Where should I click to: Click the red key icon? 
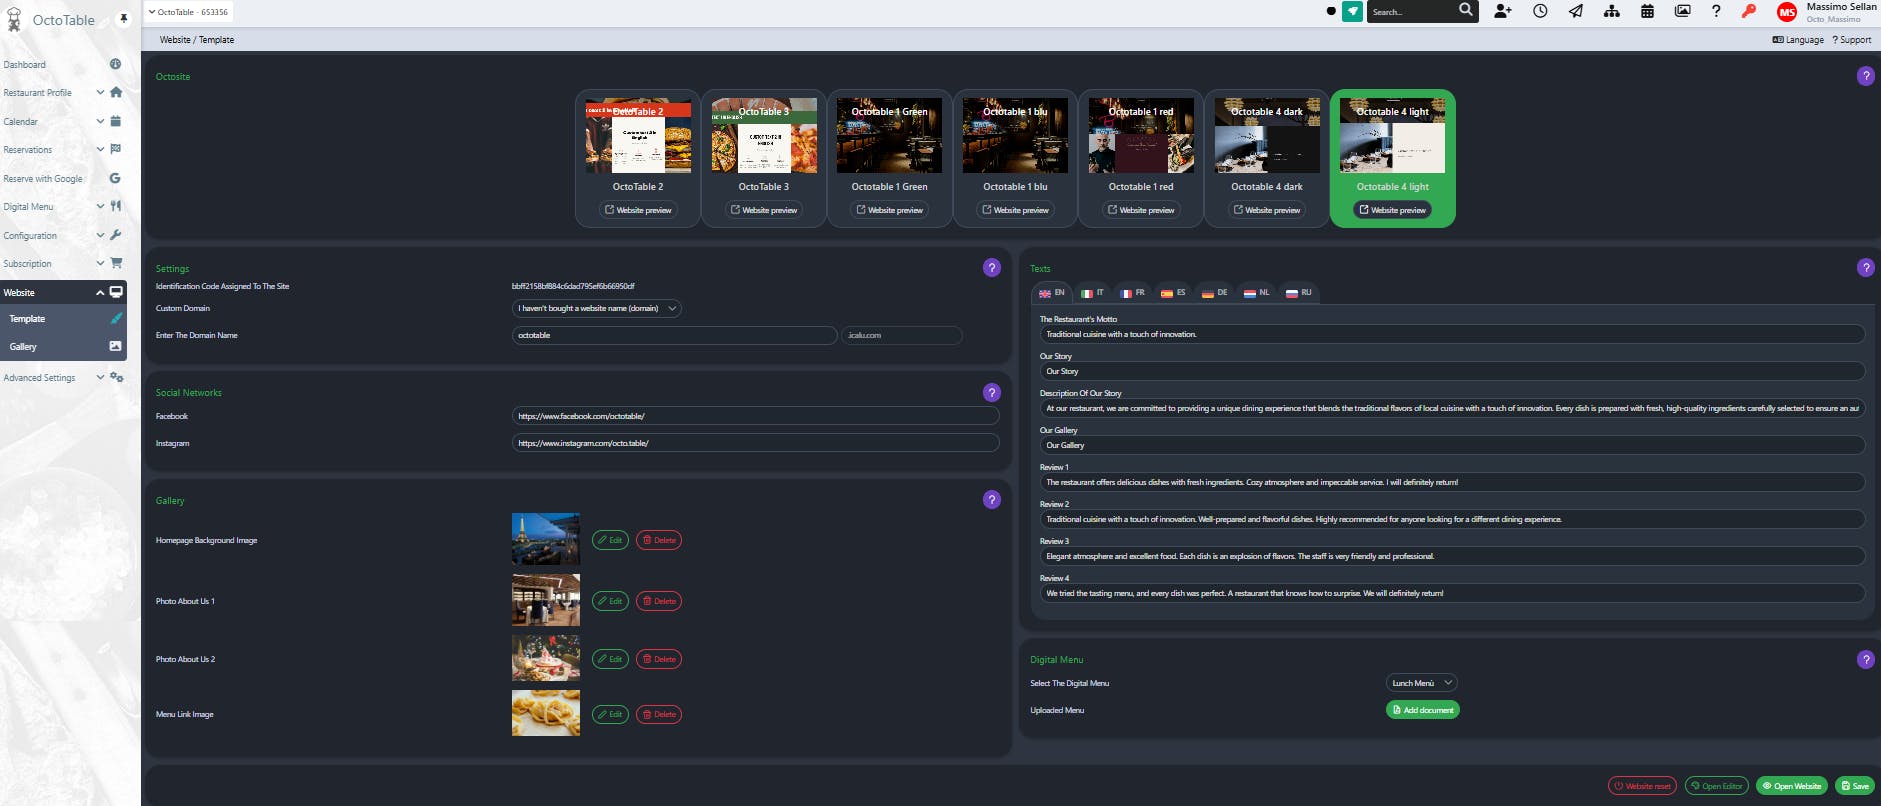(1749, 11)
